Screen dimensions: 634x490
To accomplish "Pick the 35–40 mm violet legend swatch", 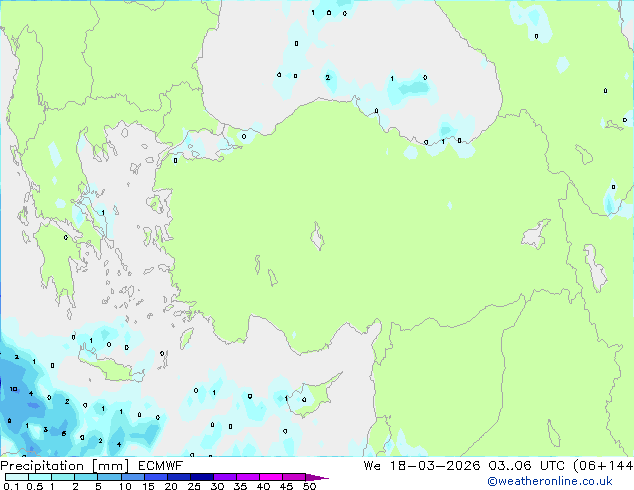I will 248,477.
